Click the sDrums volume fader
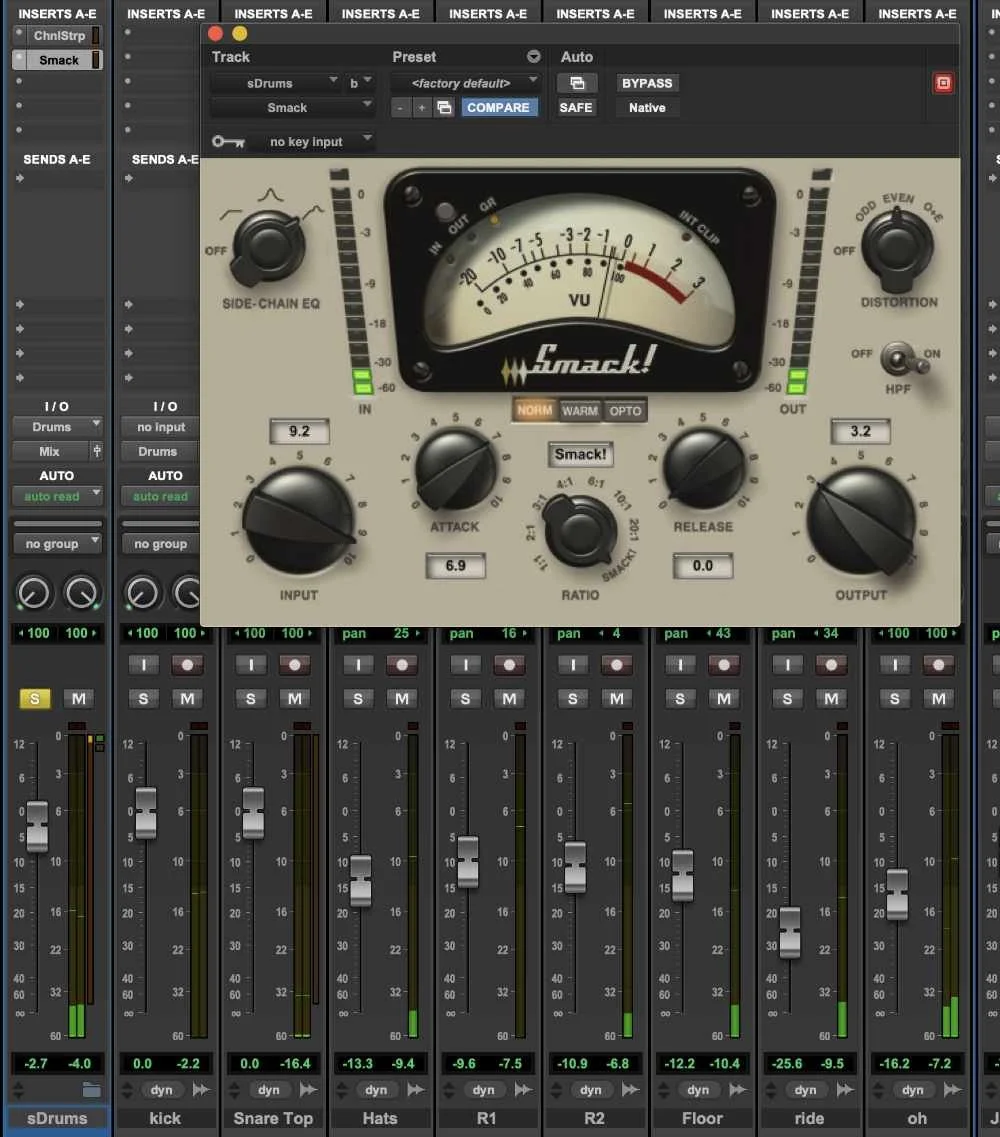This screenshot has width=1000, height=1137. (x=37, y=827)
